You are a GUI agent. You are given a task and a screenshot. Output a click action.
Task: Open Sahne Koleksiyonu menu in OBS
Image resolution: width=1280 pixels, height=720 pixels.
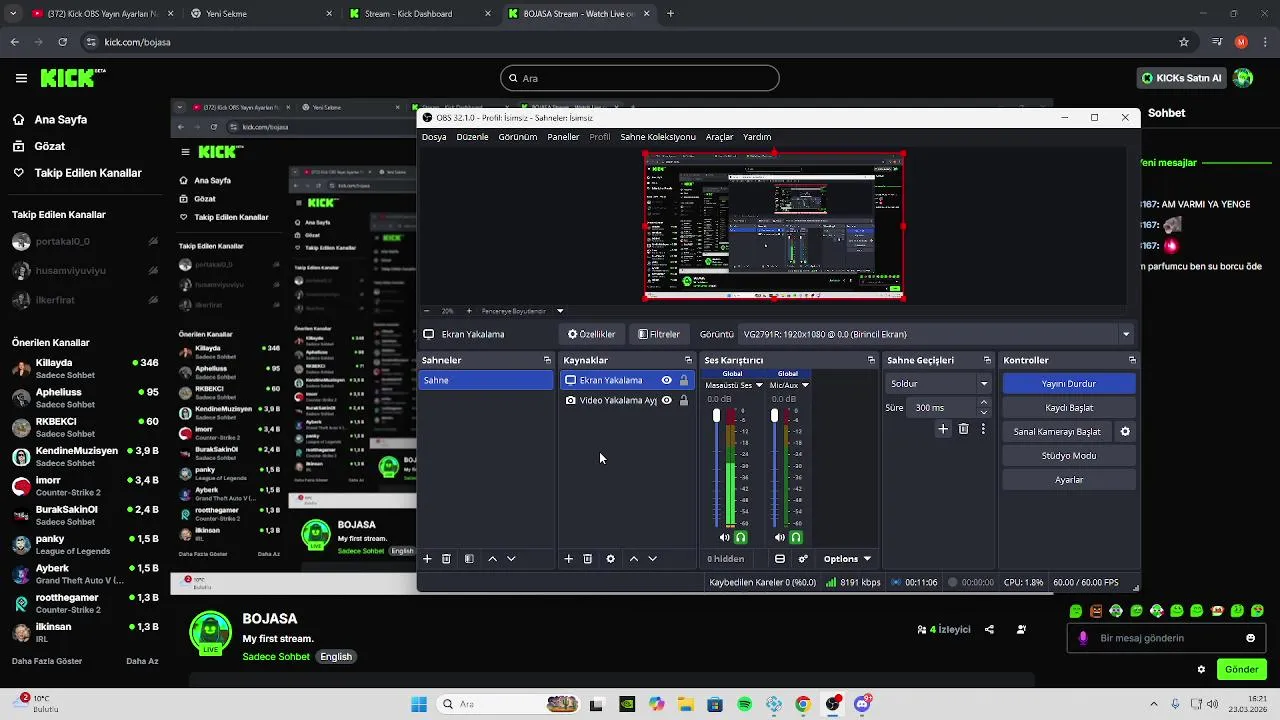pos(657,137)
